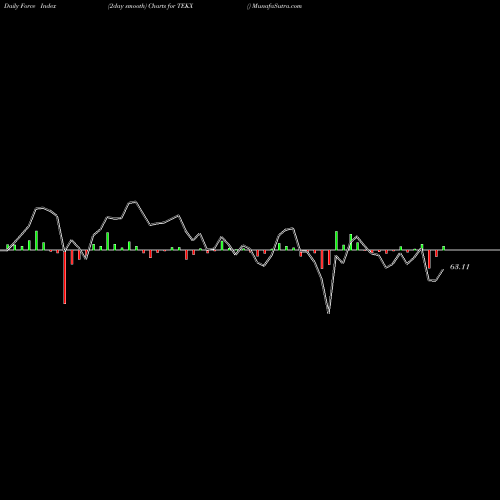Click the first green bar at chart start
The height and width of the screenshot is (500, 500).
[7, 247]
